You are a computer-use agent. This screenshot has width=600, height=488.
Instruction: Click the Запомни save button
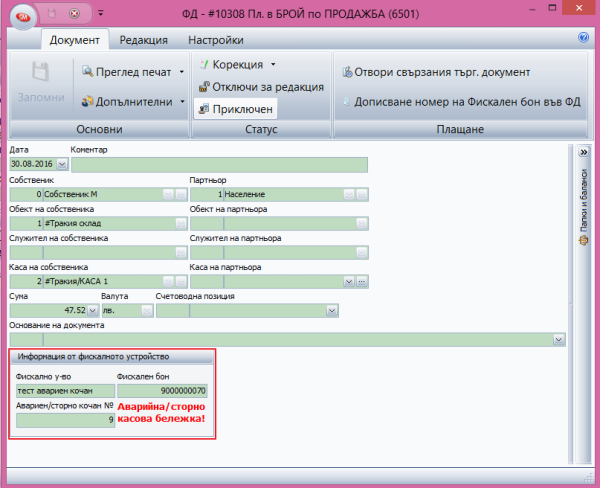41,83
